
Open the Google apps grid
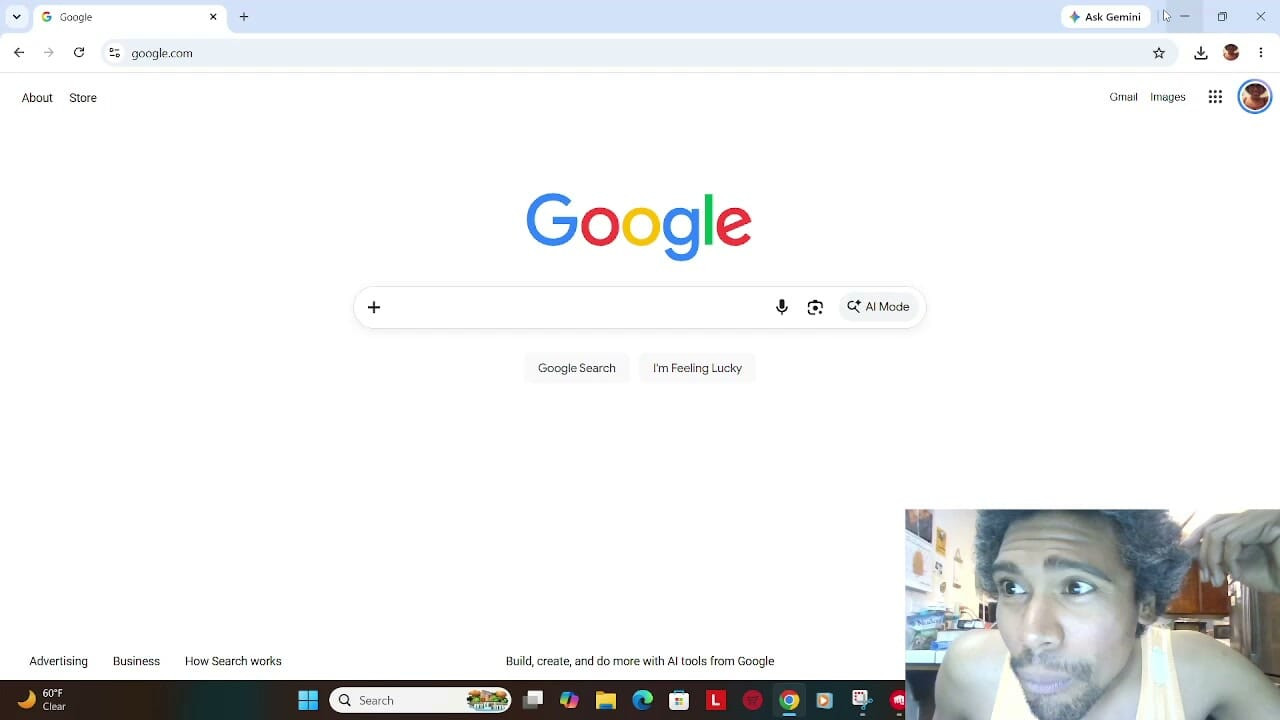1215,97
